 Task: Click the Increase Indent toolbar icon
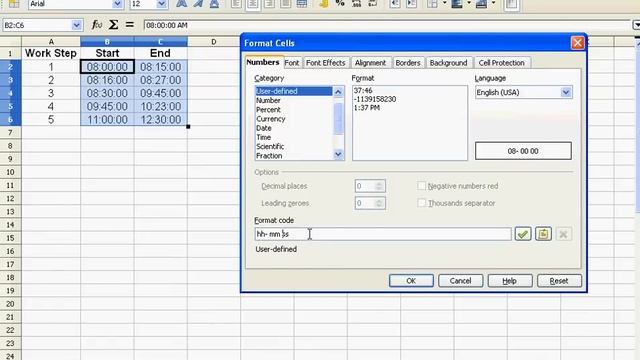click(x=411, y=4)
